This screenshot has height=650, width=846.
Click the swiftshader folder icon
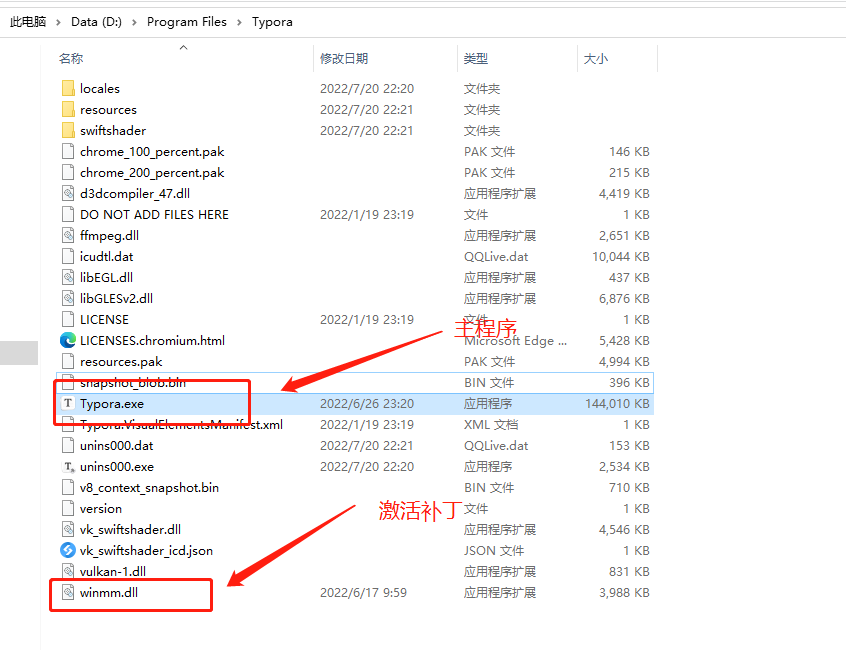[x=68, y=131]
